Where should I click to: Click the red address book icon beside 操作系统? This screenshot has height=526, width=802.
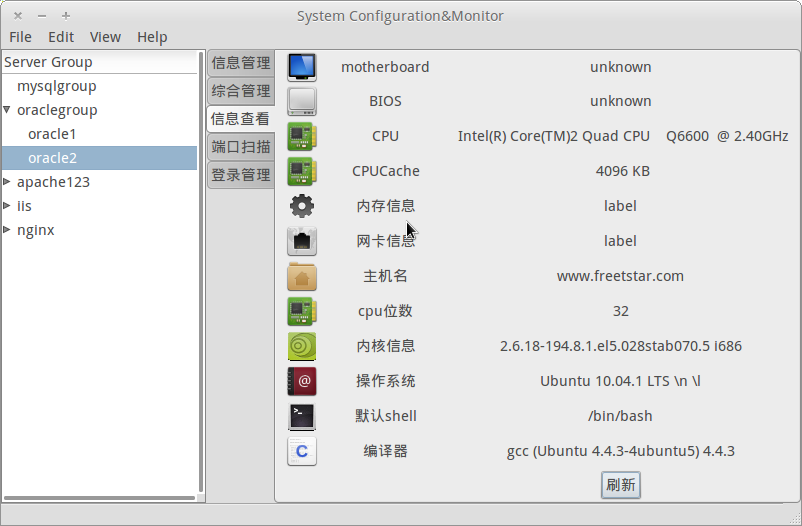[x=302, y=381]
